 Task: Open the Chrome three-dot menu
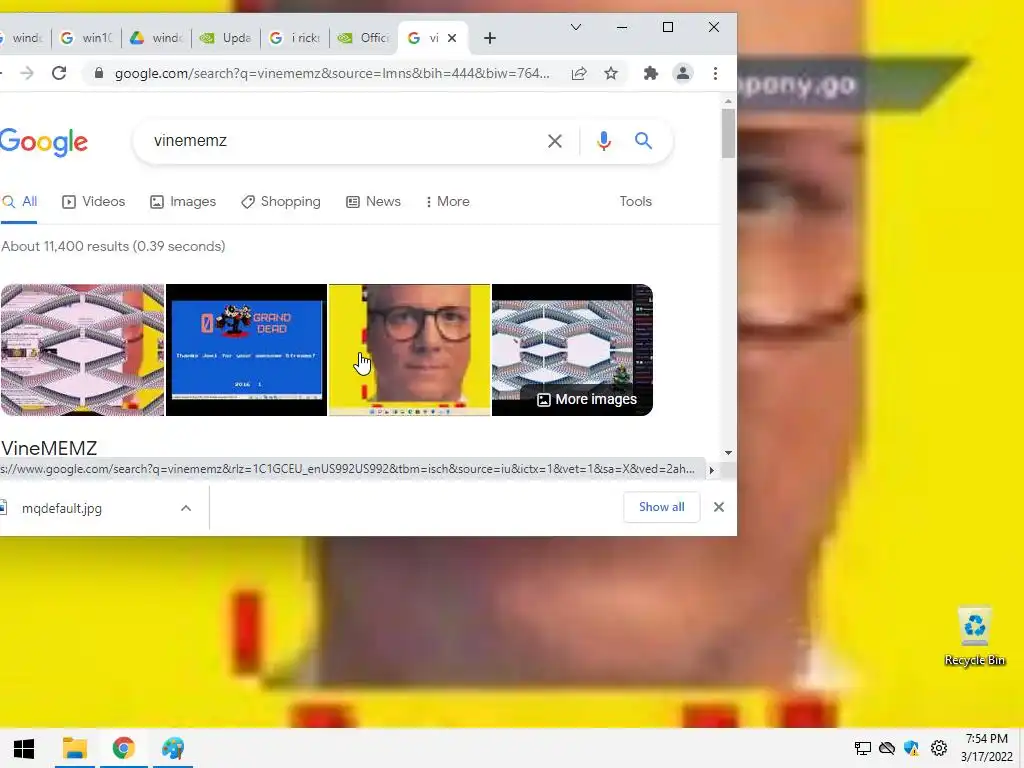[x=715, y=73]
